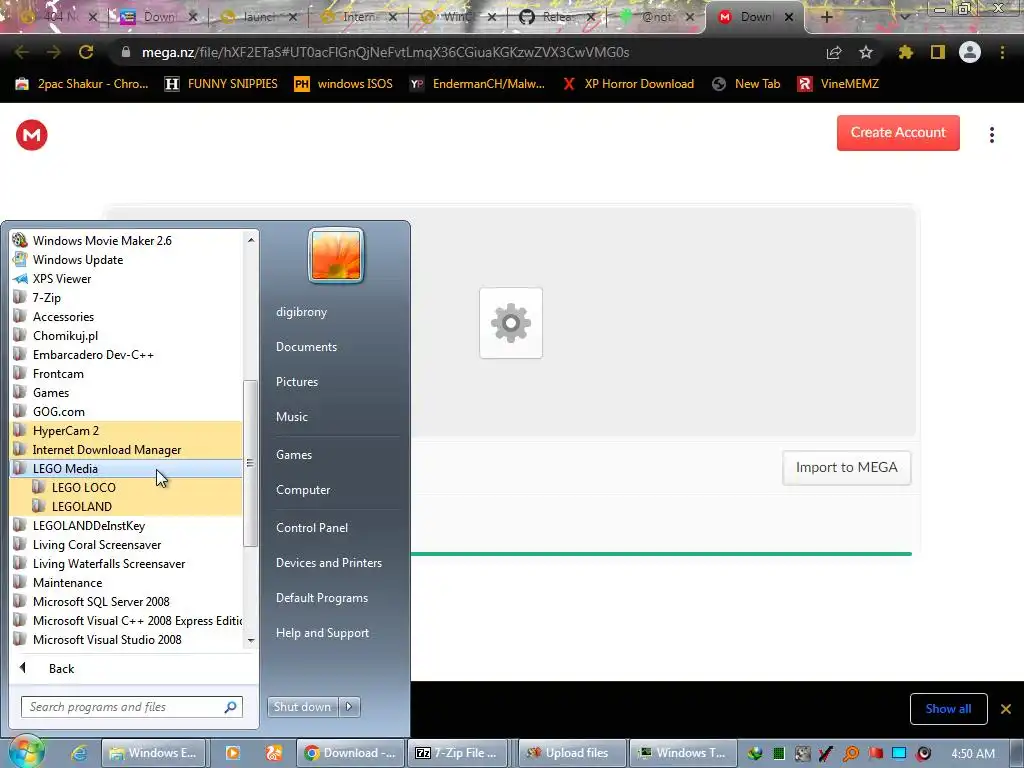Bookmark this page with the star icon
The height and width of the screenshot is (768, 1024).
tap(865, 52)
